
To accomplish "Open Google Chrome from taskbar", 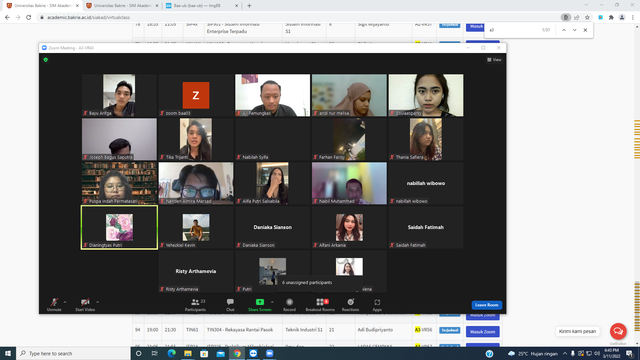I will click(x=237, y=353).
